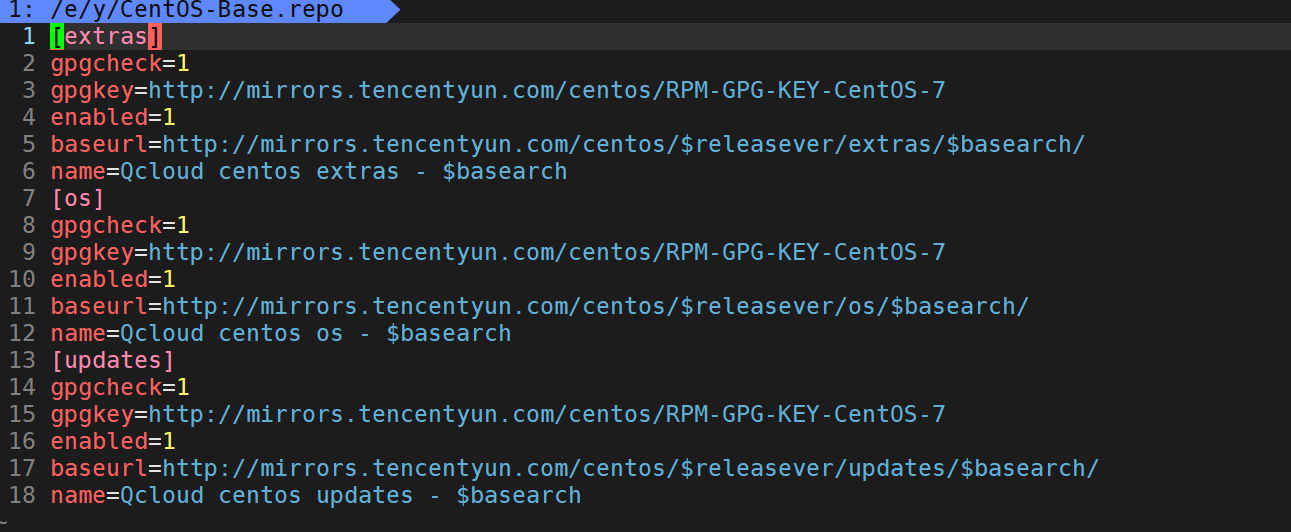Click the gpgkey URL on line 3
This screenshot has width=1291, height=532.
pos(547,91)
